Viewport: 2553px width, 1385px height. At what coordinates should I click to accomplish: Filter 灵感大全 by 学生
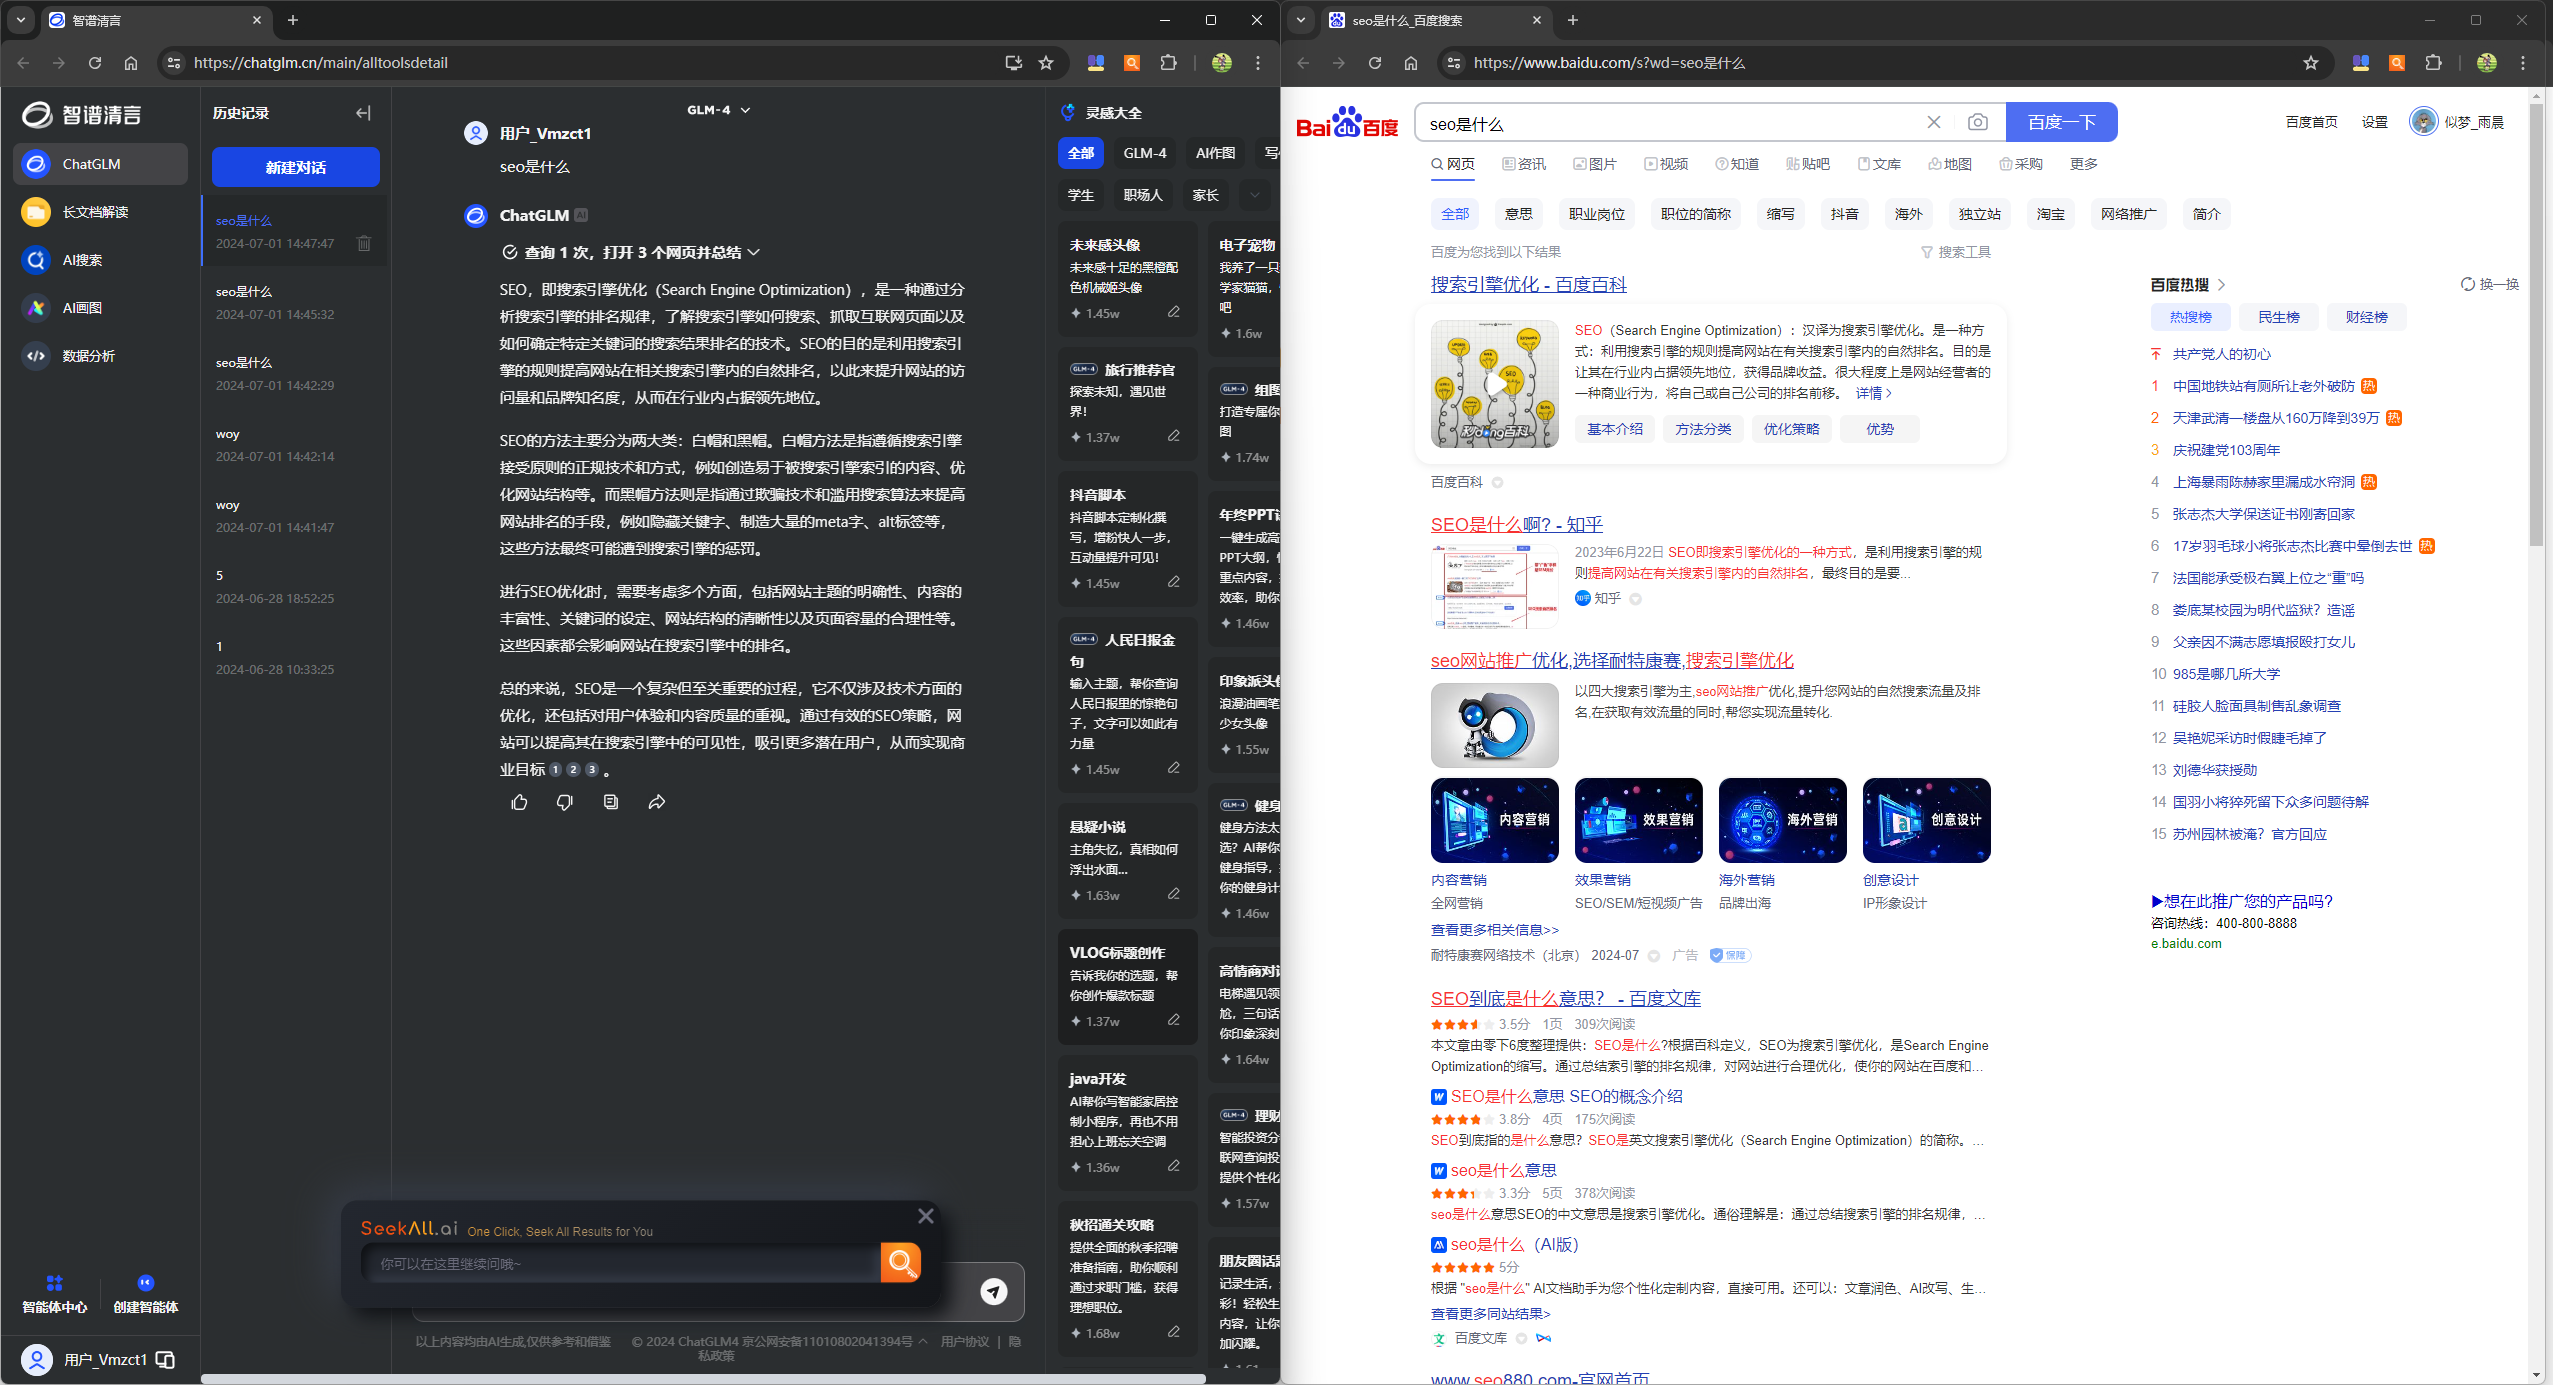1081,195
